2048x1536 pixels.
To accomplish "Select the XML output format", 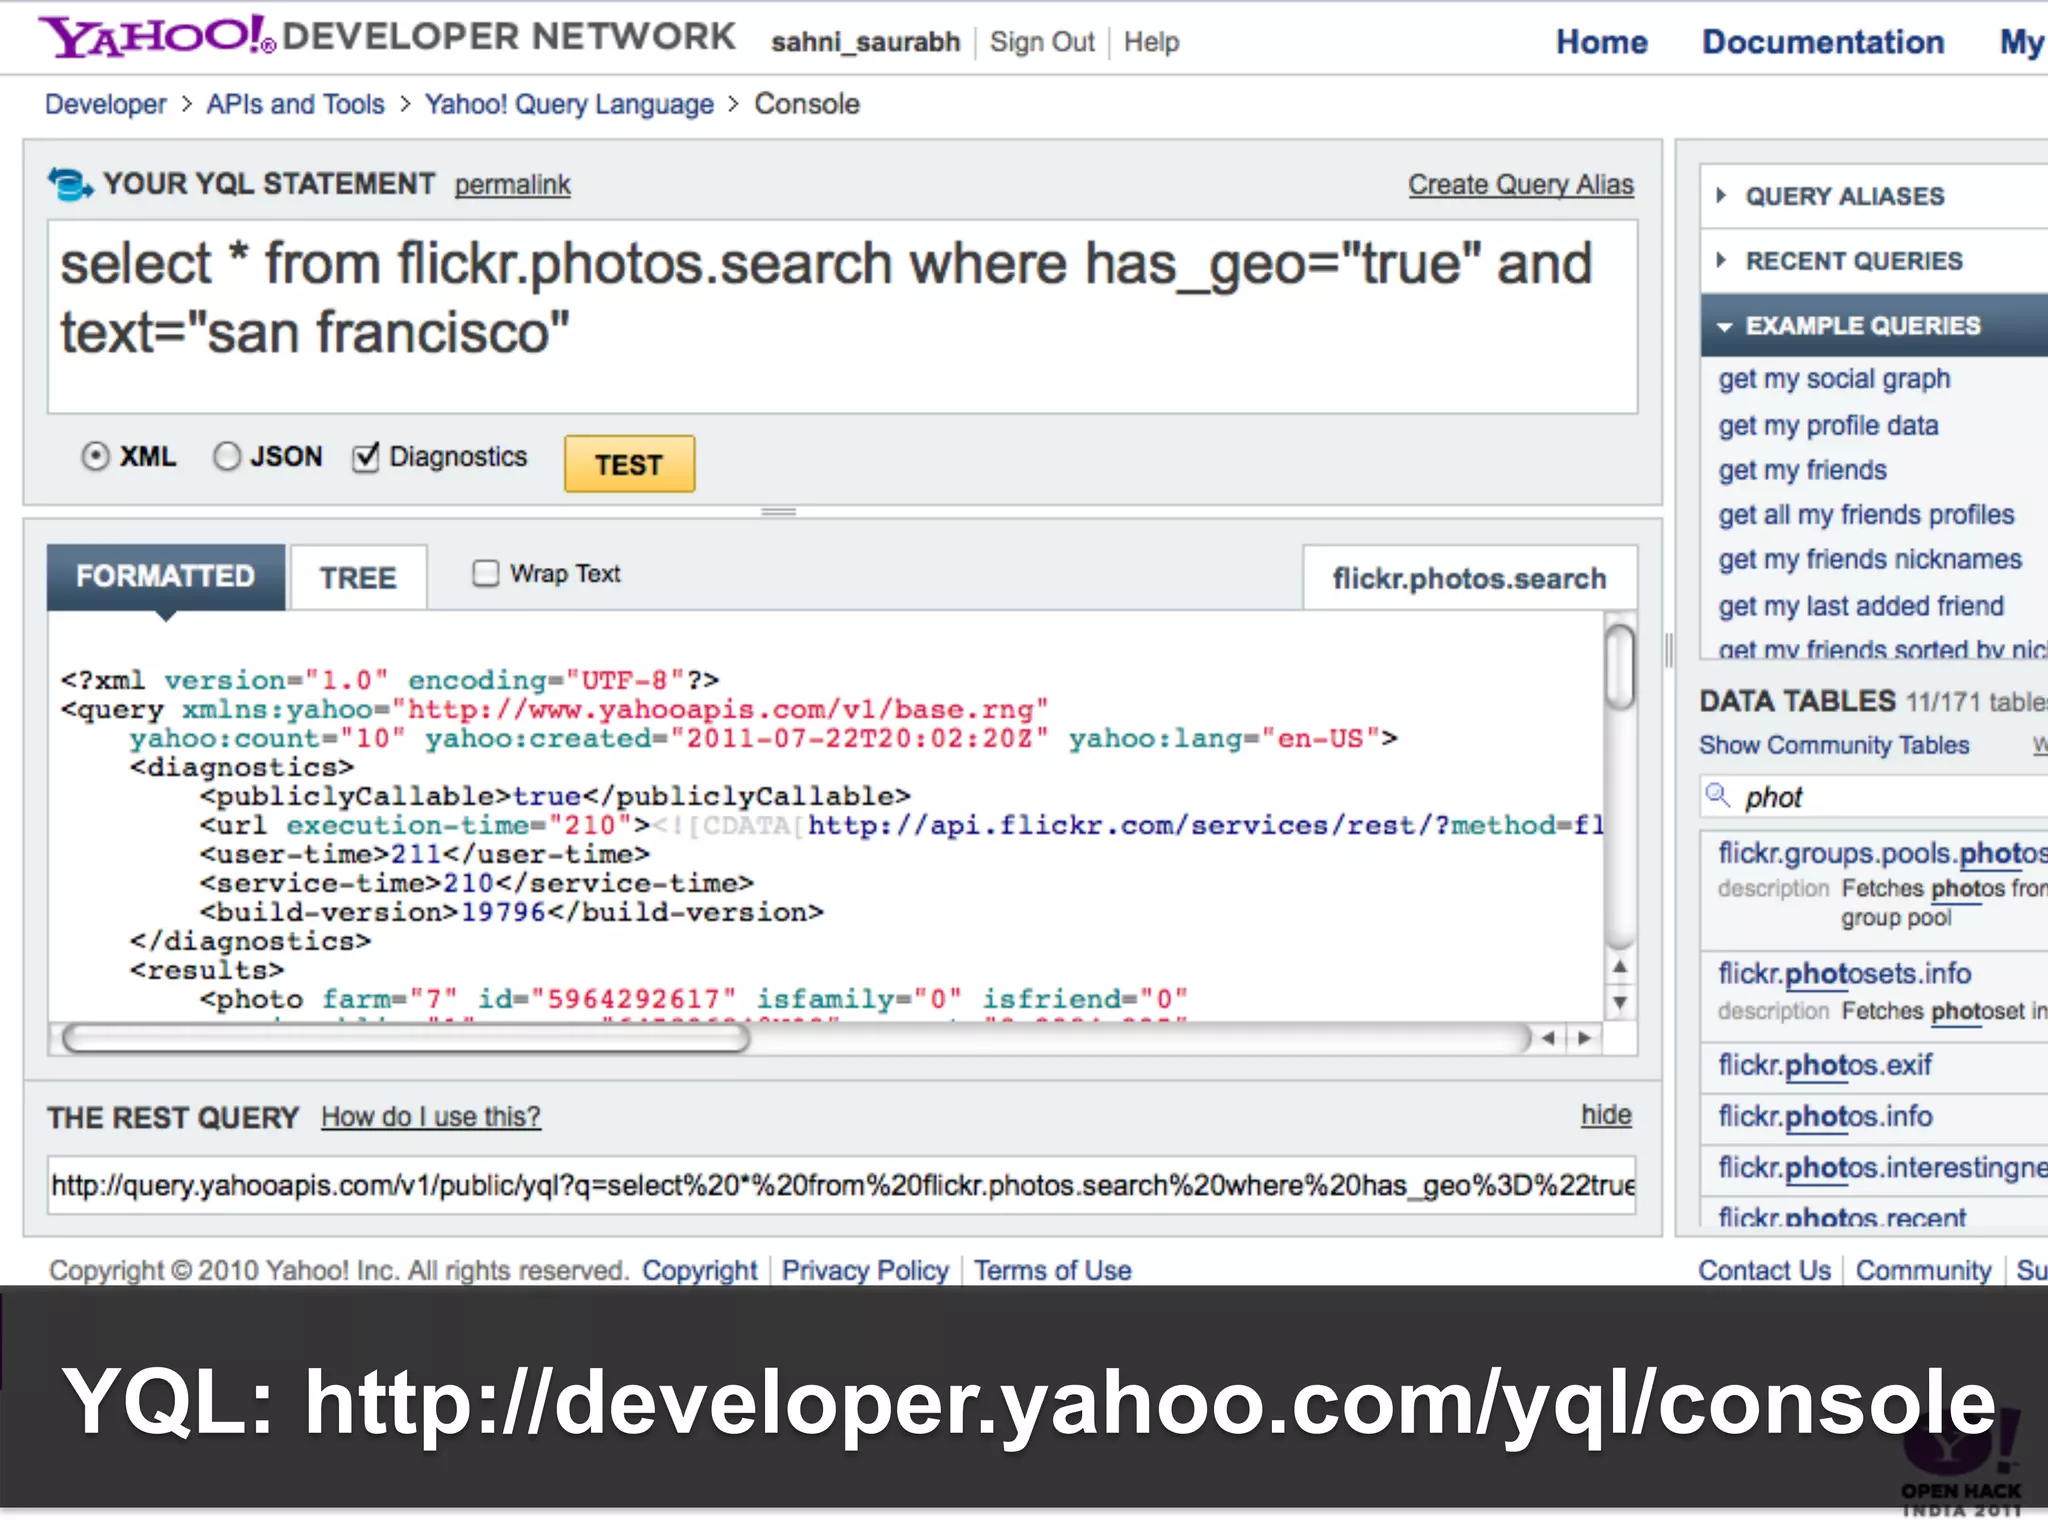I will (x=95, y=457).
